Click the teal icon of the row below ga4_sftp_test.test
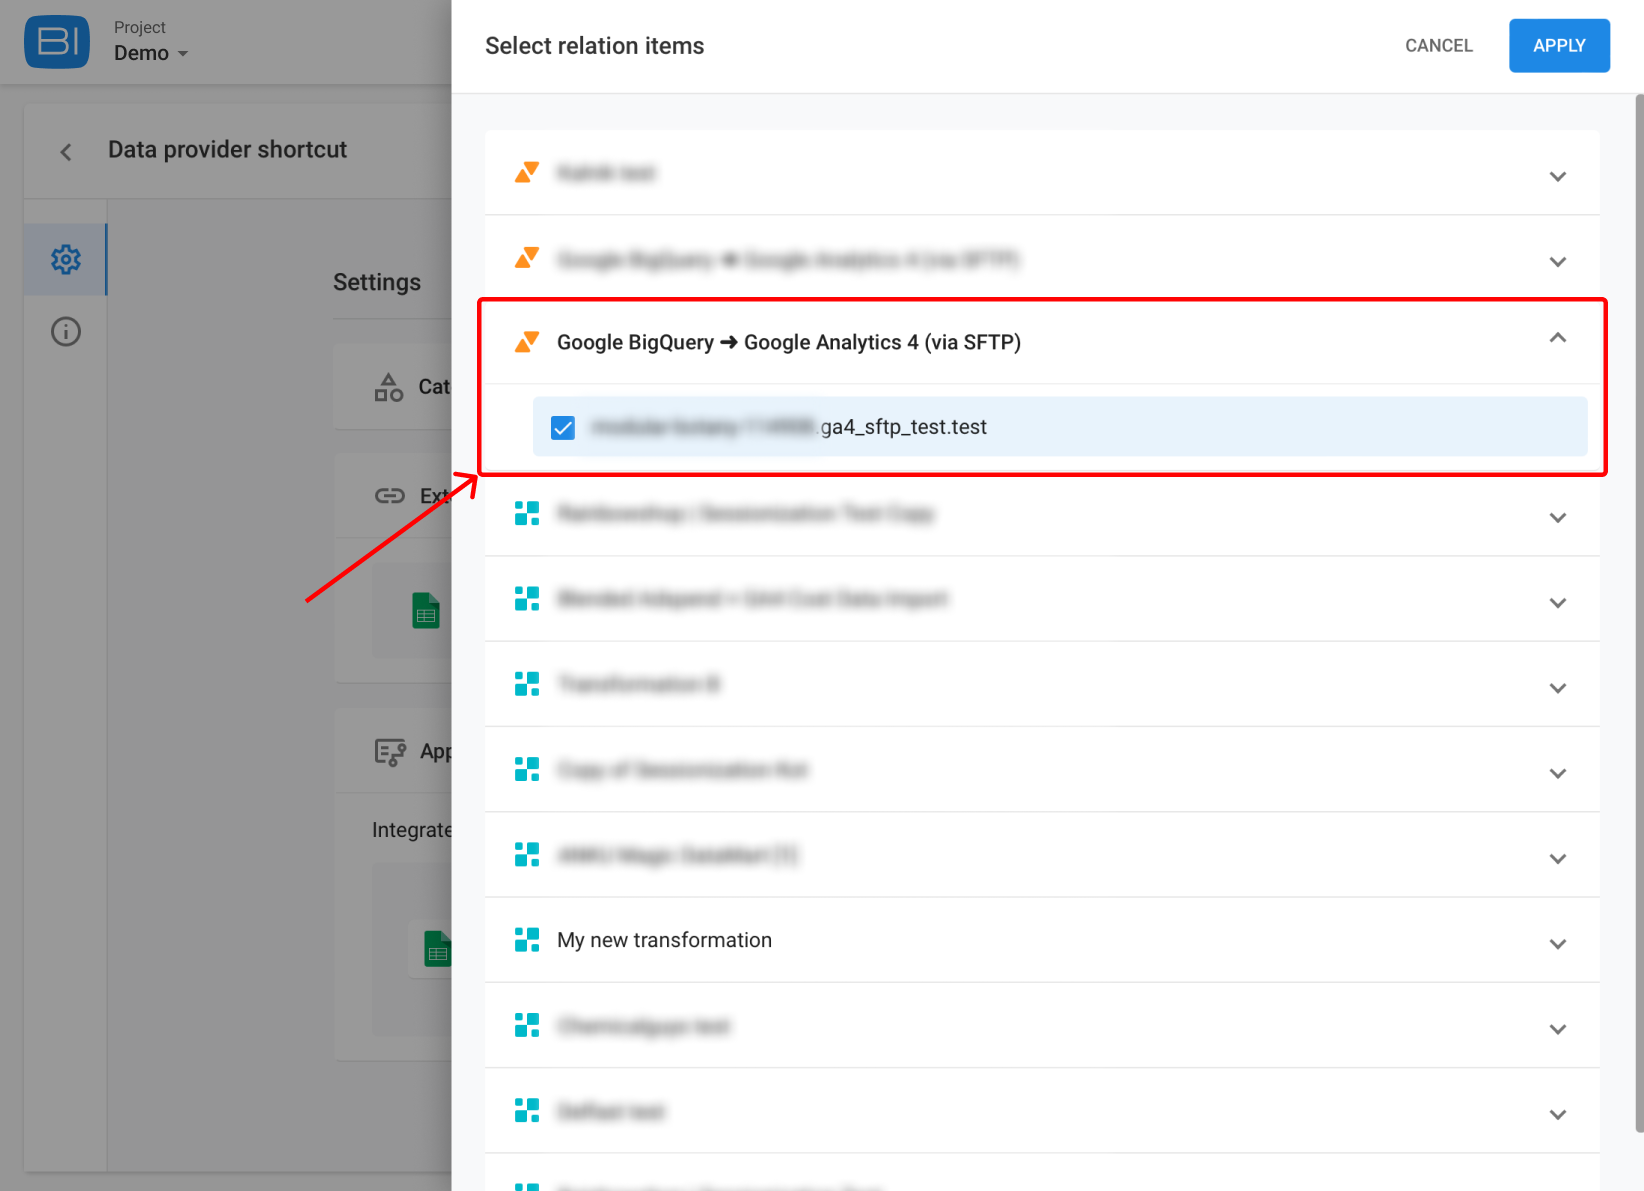Viewport: 1644px width, 1191px height. pyautogui.click(x=527, y=513)
